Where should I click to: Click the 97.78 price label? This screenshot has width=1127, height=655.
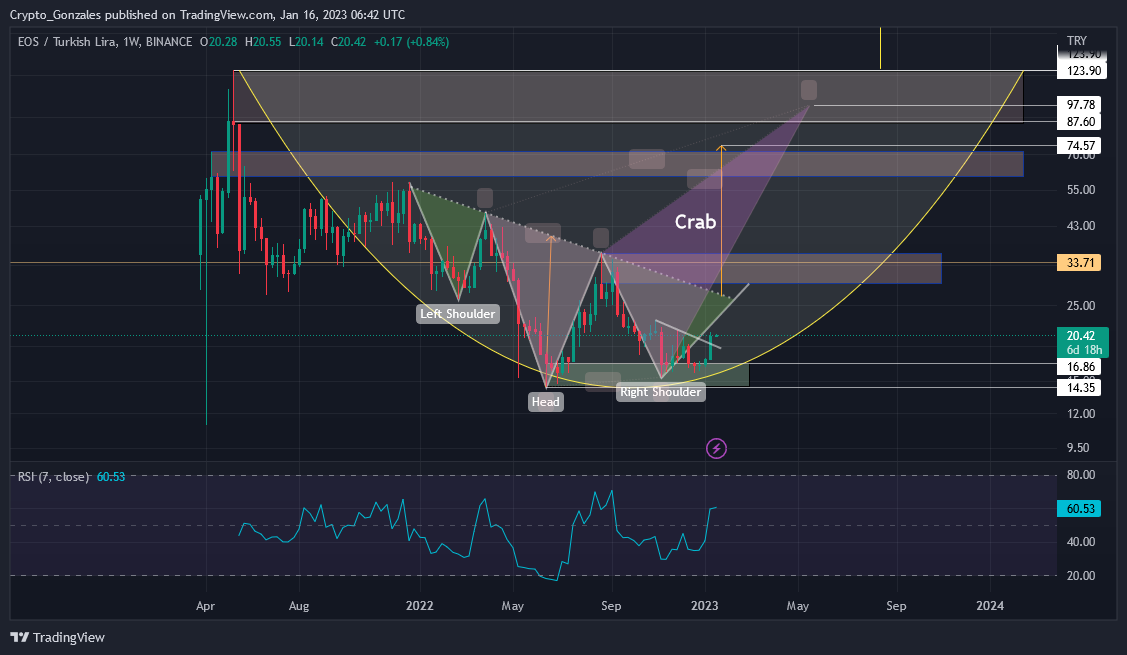click(1080, 105)
